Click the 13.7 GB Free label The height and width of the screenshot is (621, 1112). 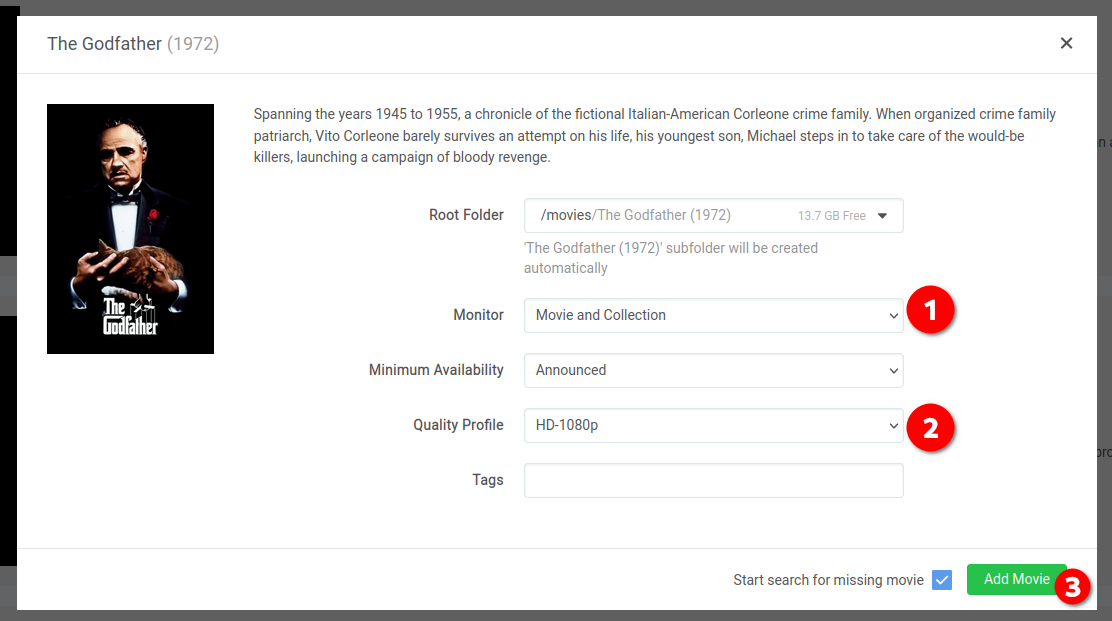coord(831,216)
